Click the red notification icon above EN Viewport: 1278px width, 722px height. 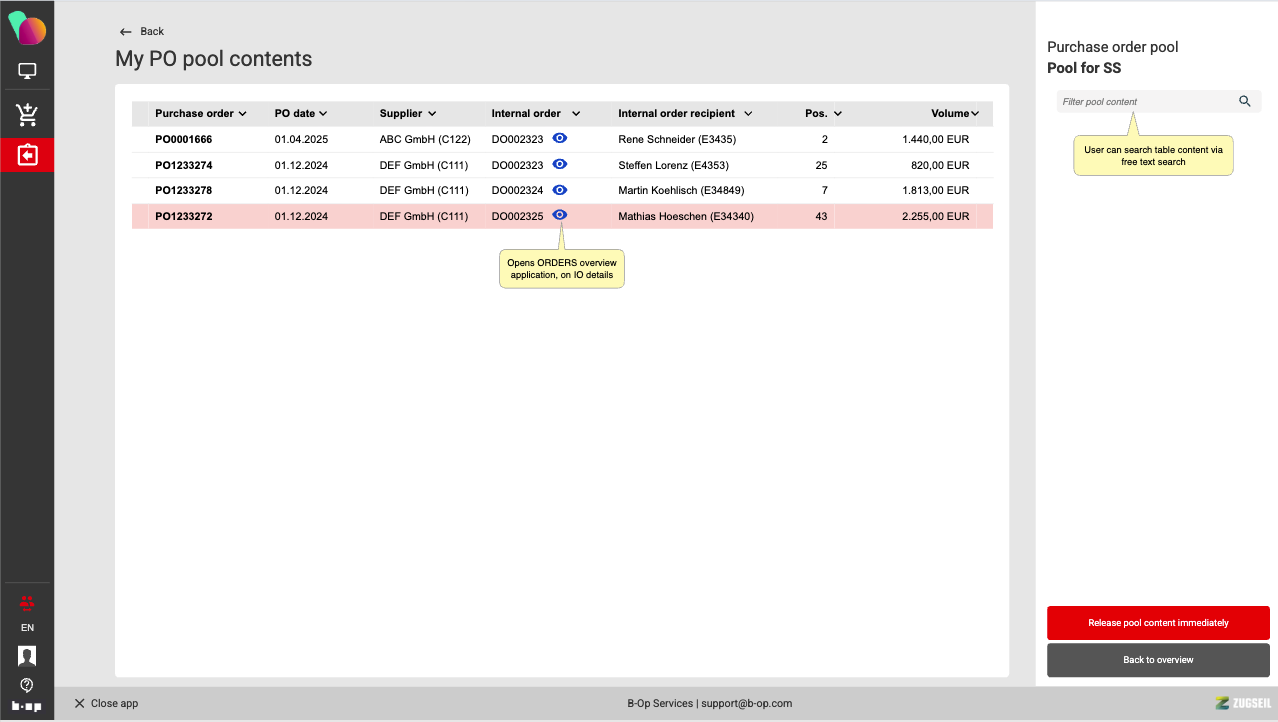[x=27, y=602]
